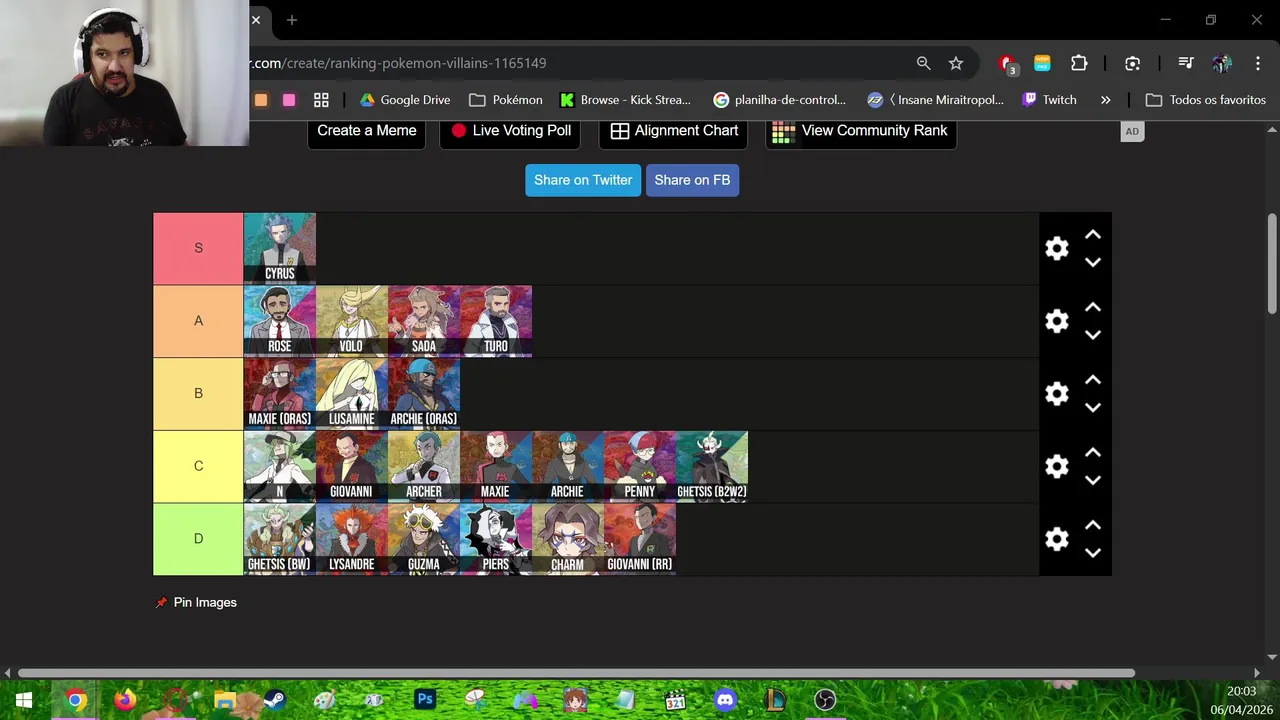Open settings gear for B tier row

click(1057, 394)
